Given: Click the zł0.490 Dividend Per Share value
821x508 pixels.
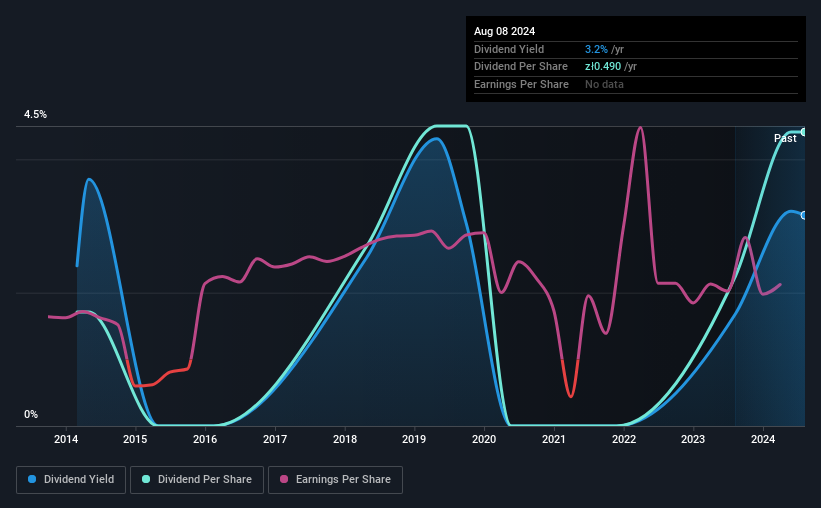Looking at the screenshot, I should coord(603,67).
